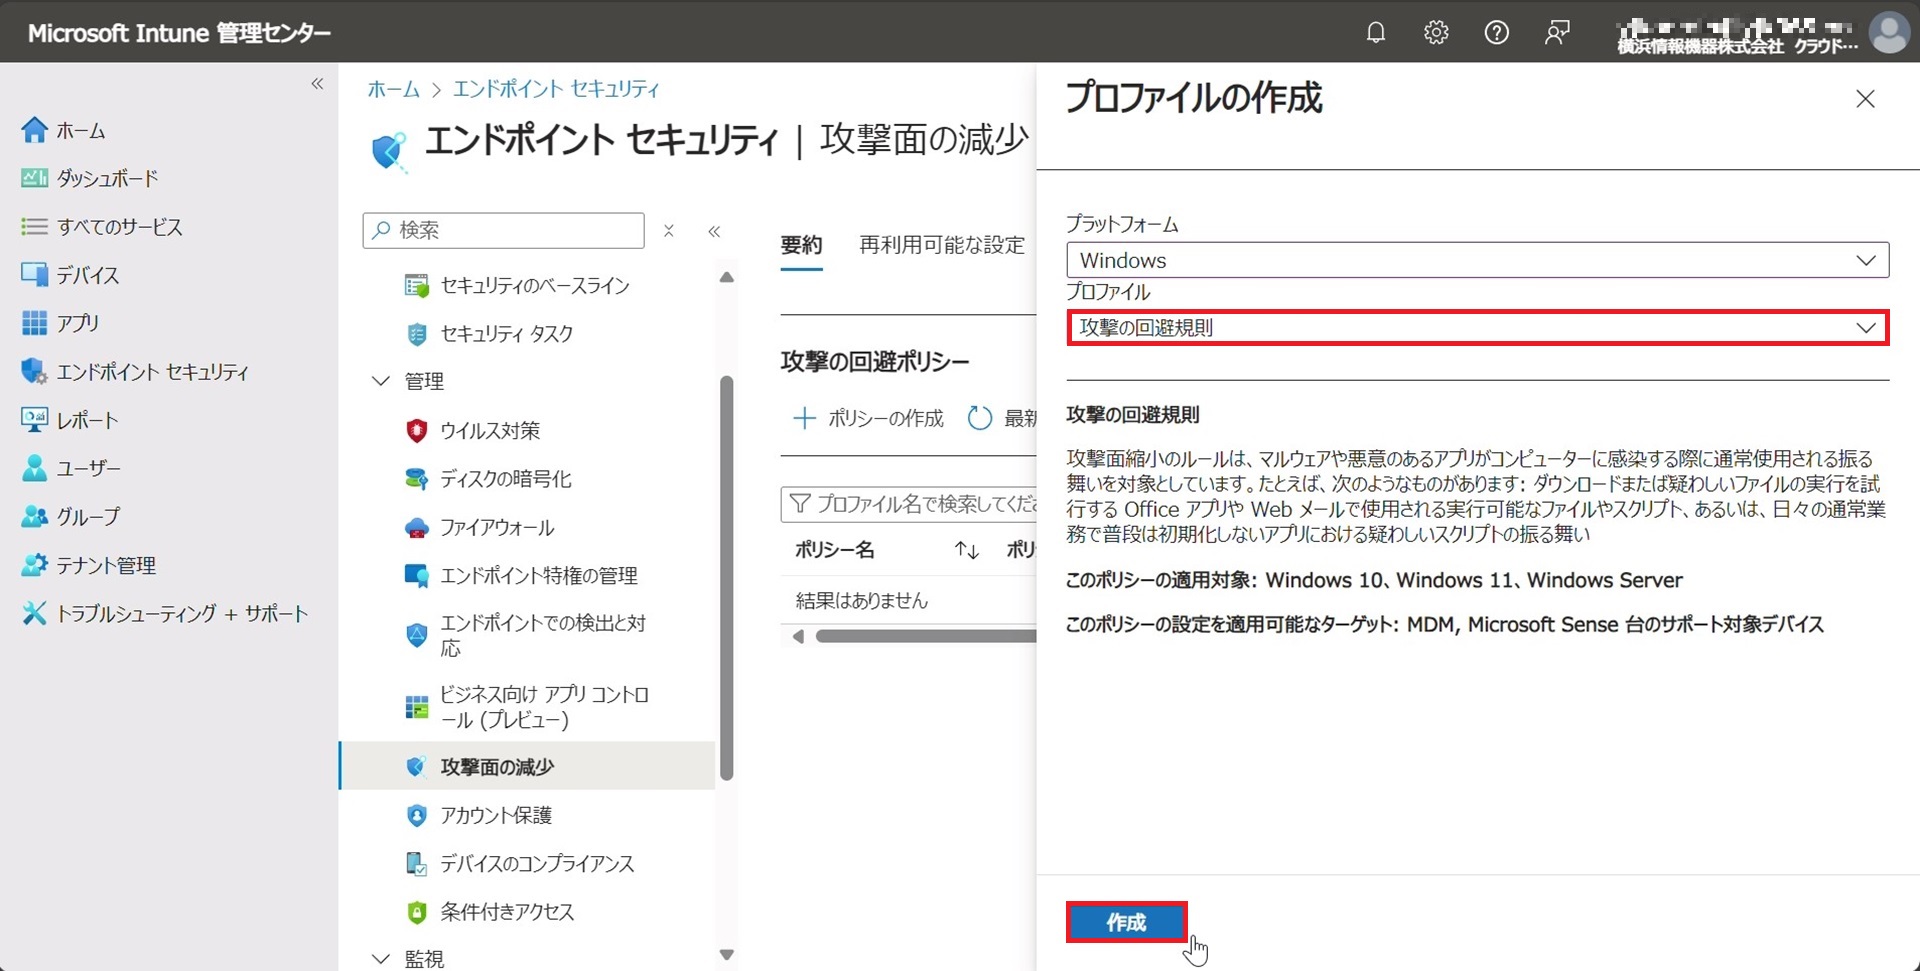The image size is (1920, 971).
Task: Click the Endpoint Security shield icon in the left navigation
Action: point(34,371)
